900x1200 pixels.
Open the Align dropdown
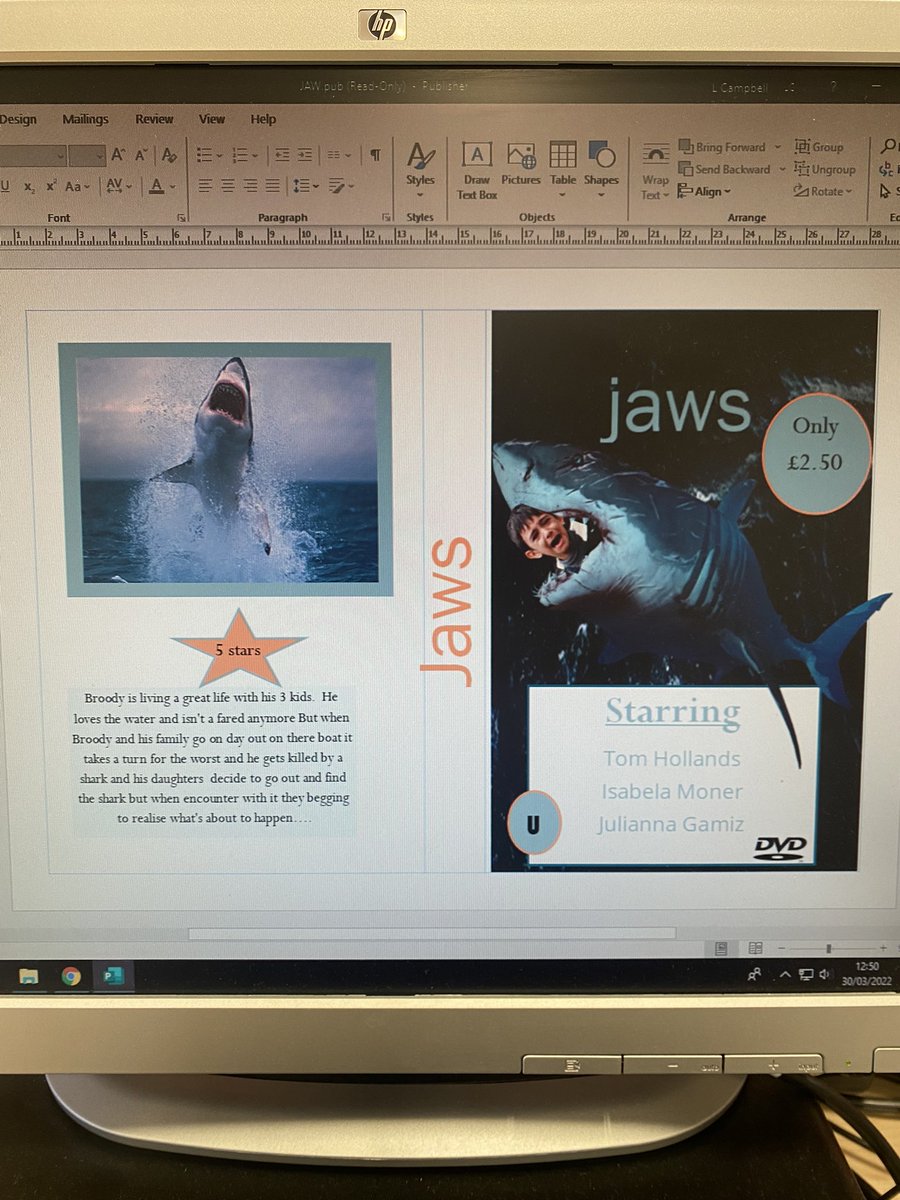click(705, 191)
